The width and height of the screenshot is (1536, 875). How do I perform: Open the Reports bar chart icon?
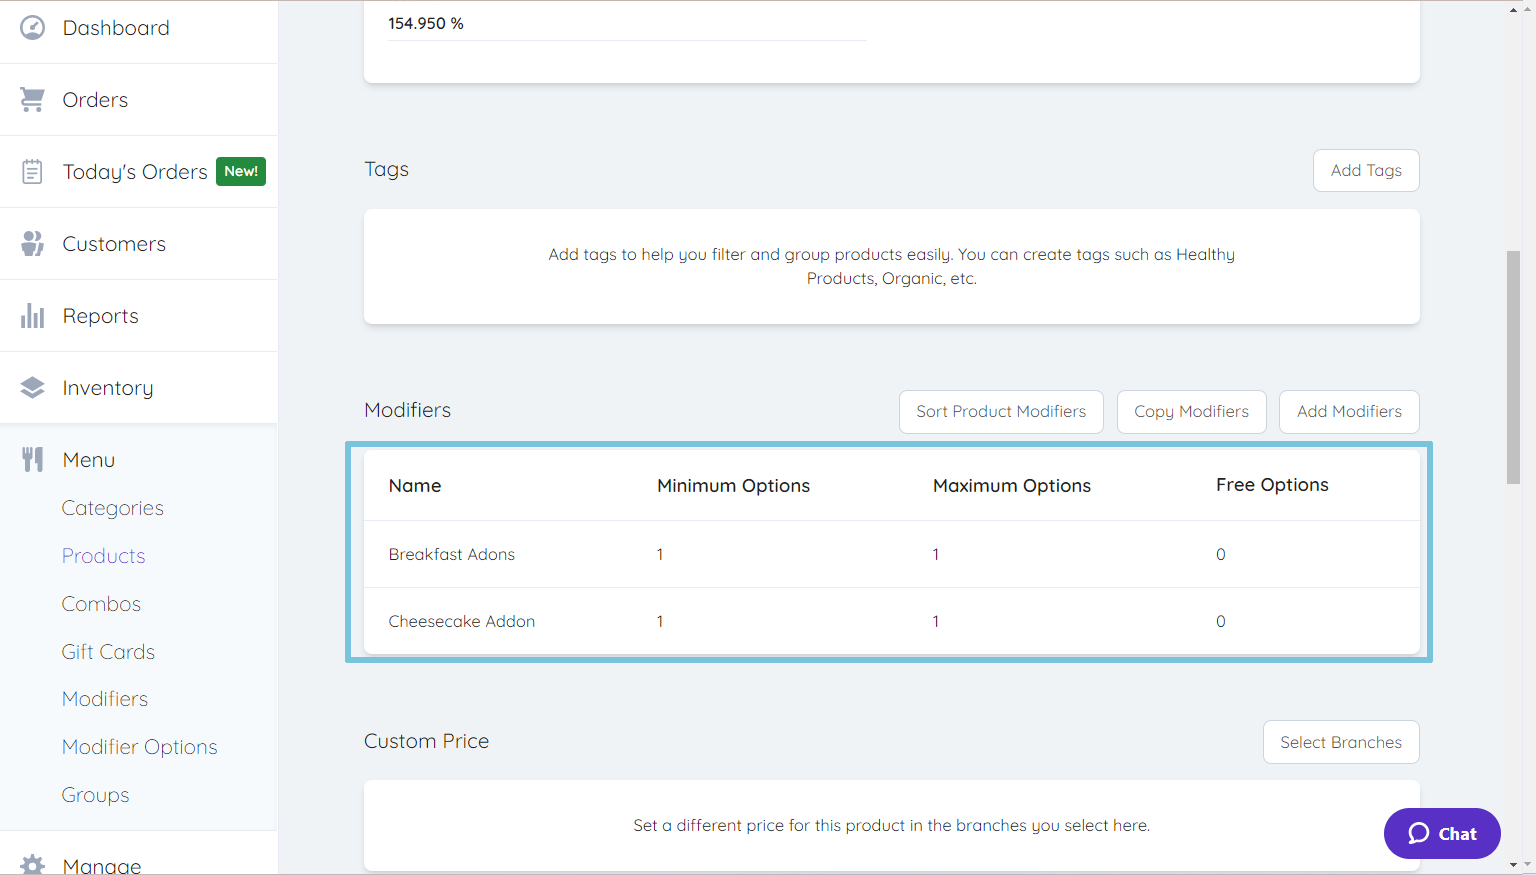(x=32, y=315)
